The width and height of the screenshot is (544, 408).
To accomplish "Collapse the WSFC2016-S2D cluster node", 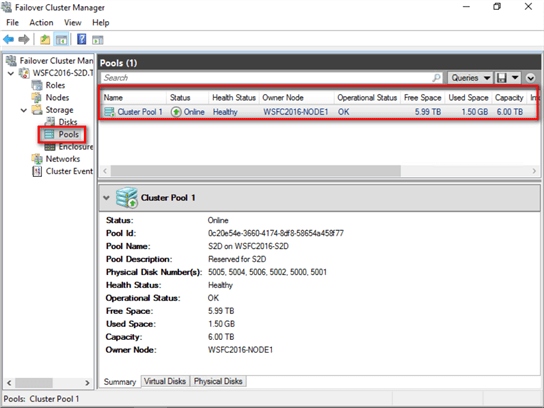I will tap(11, 73).
